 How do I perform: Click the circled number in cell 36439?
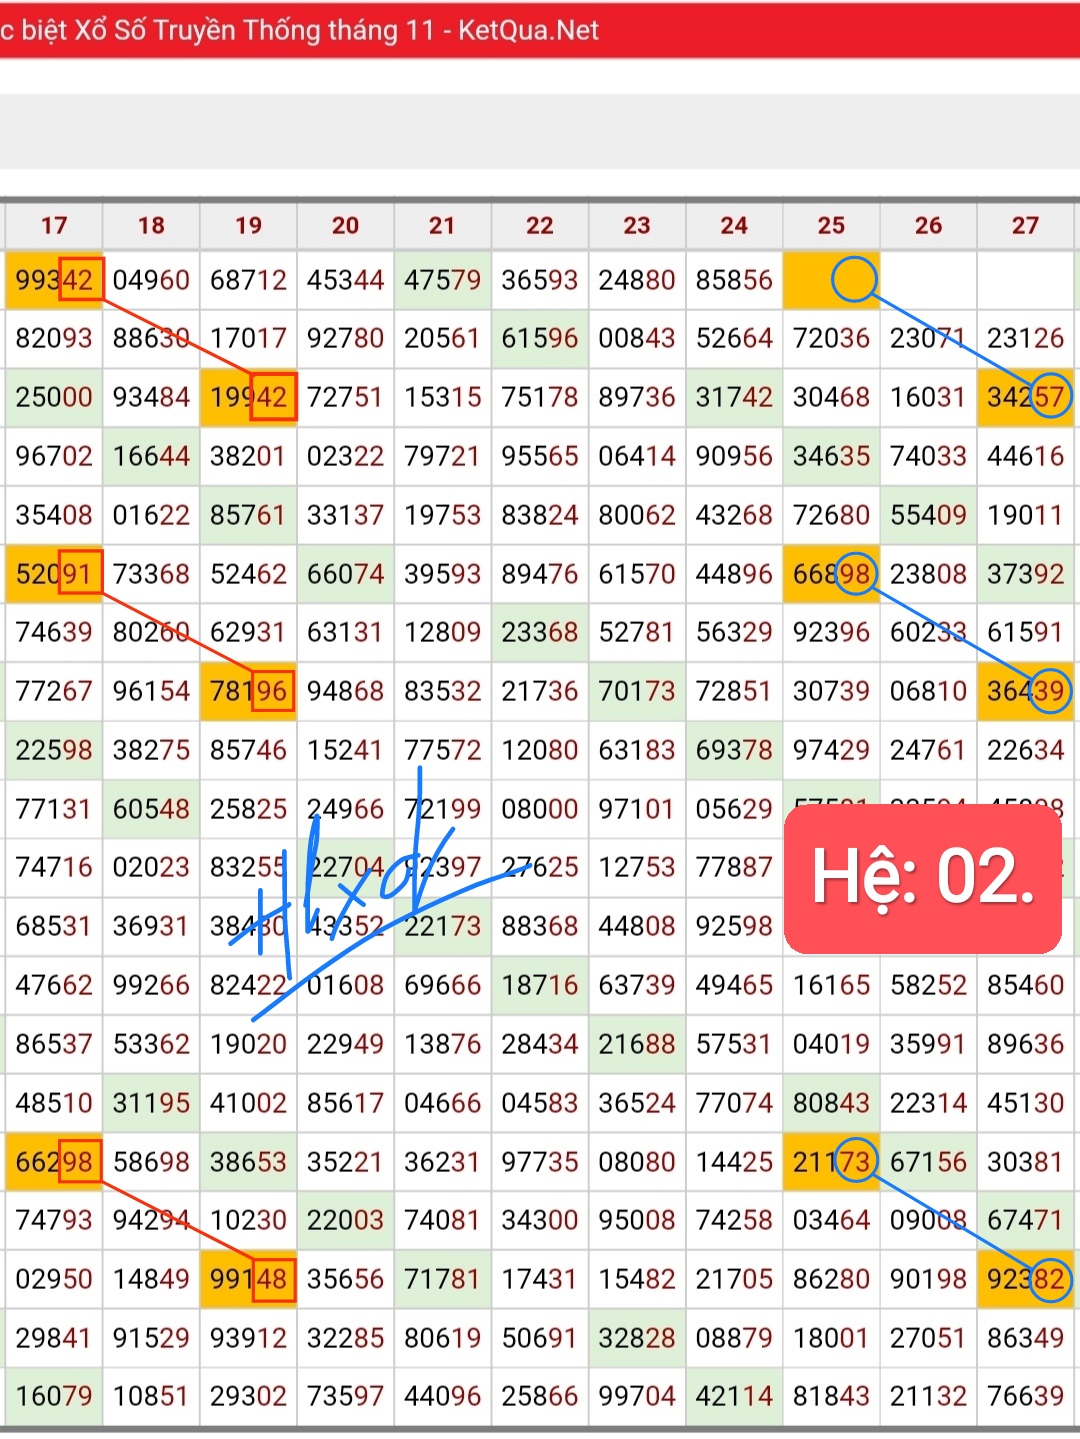click(1049, 691)
